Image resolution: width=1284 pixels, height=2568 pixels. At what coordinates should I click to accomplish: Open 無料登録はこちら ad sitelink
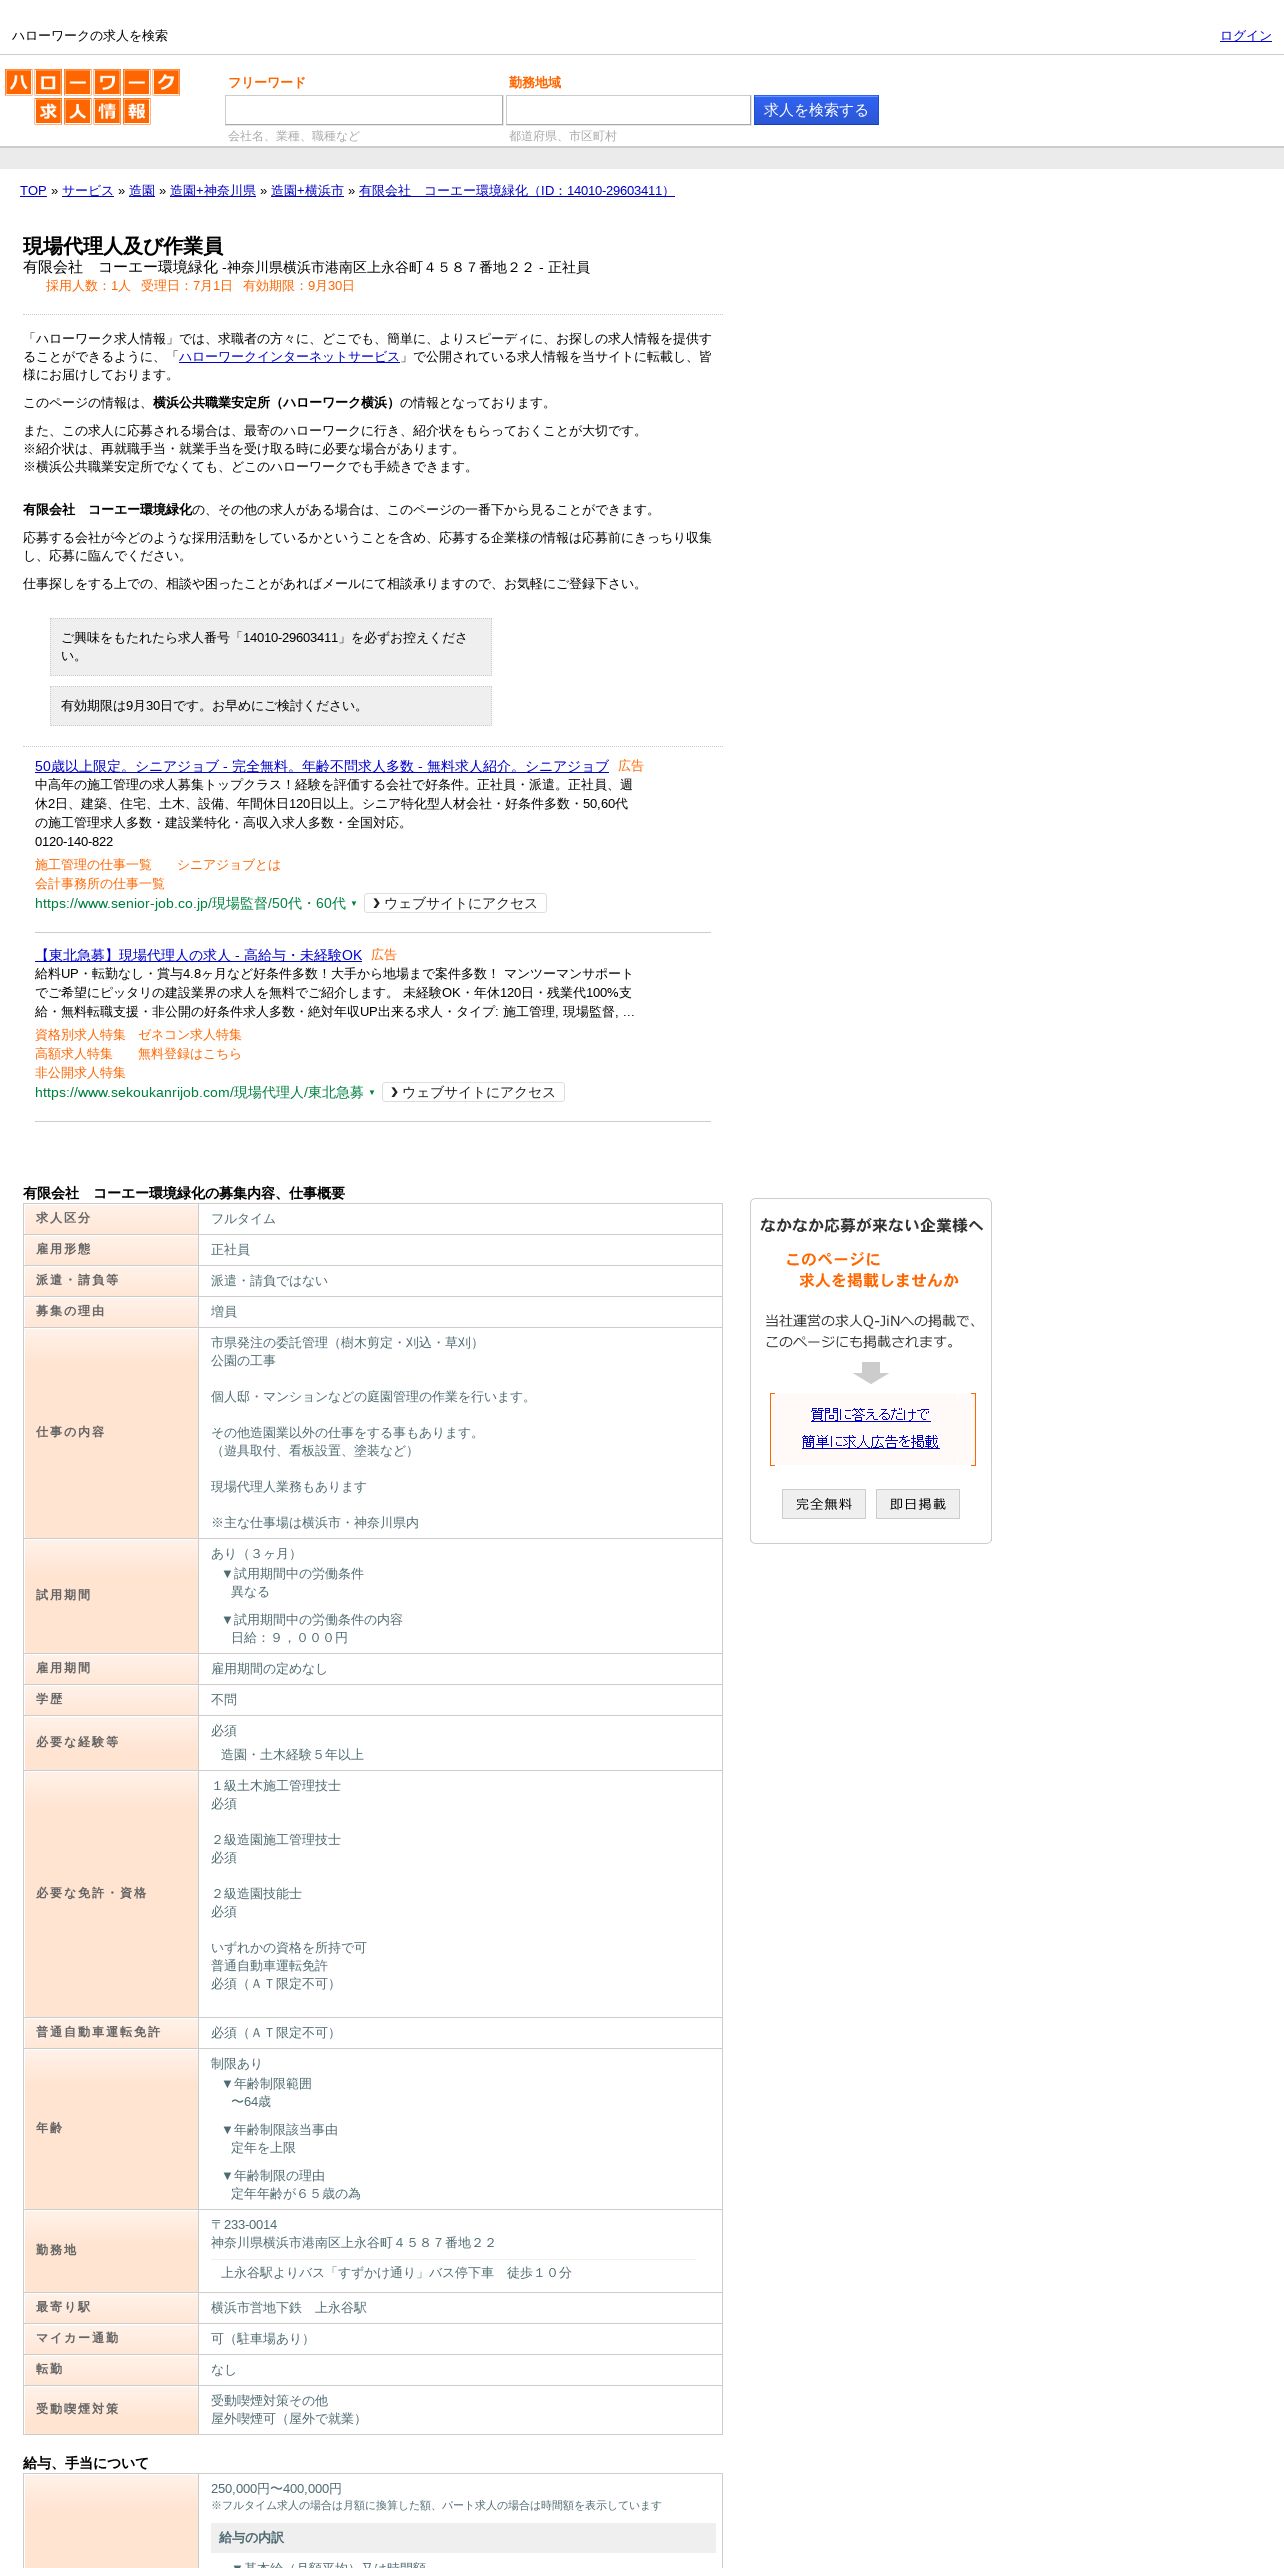click(190, 1054)
